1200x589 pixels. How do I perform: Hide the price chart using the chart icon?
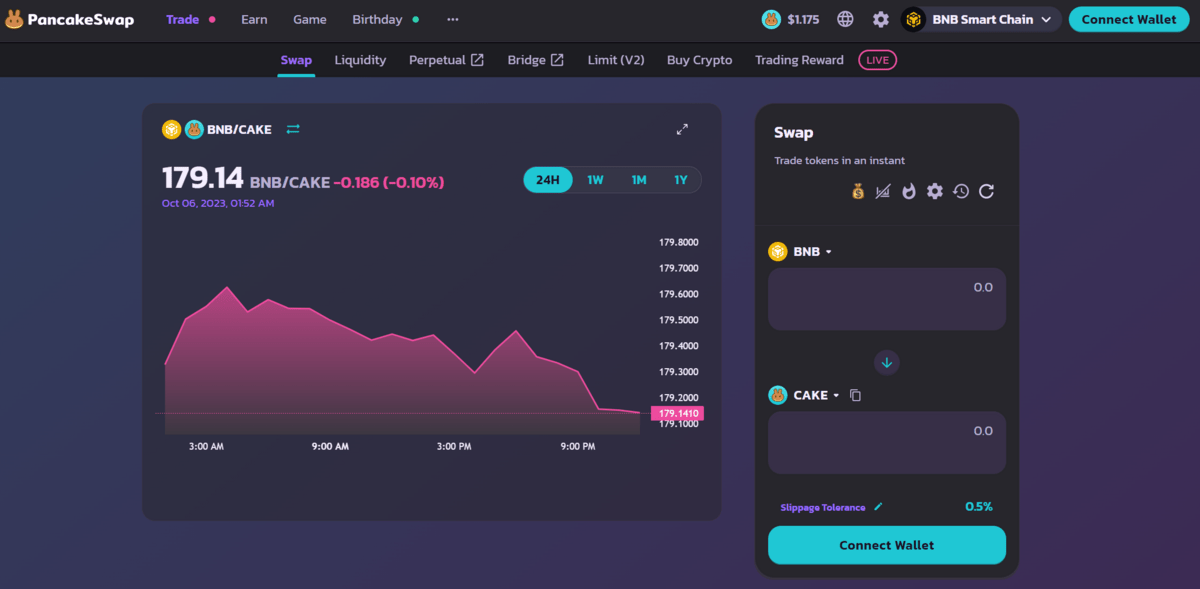pos(883,191)
